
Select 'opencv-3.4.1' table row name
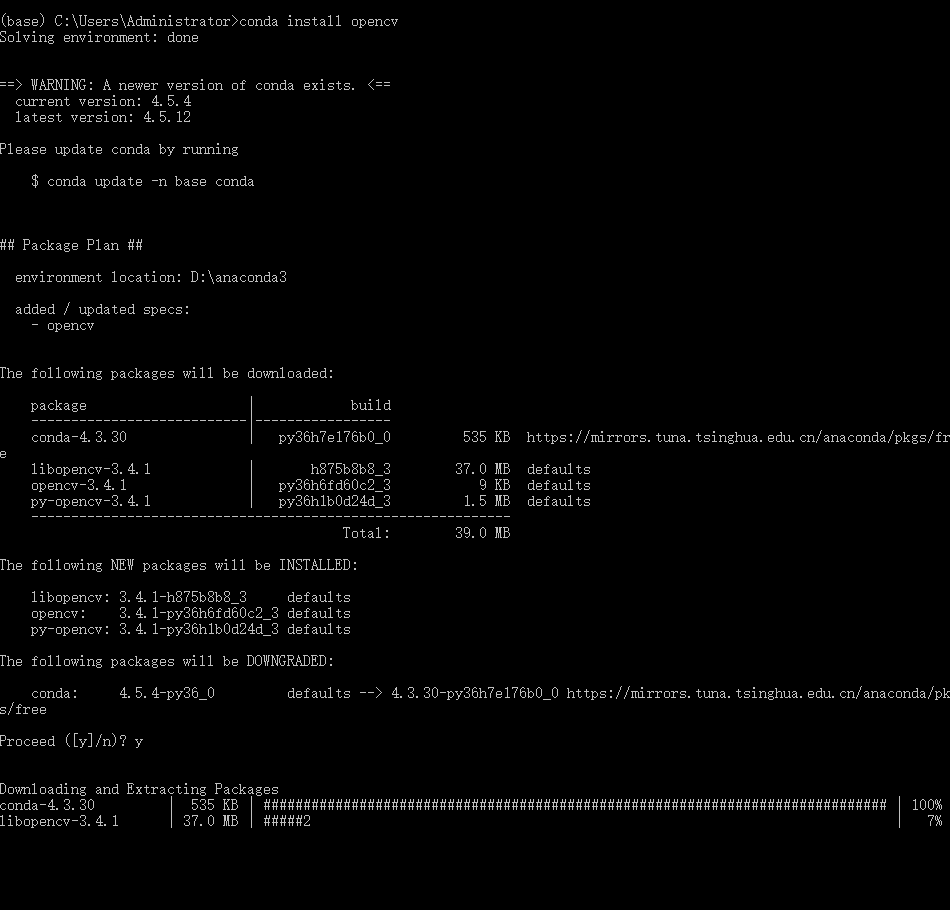(x=79, y=485)
